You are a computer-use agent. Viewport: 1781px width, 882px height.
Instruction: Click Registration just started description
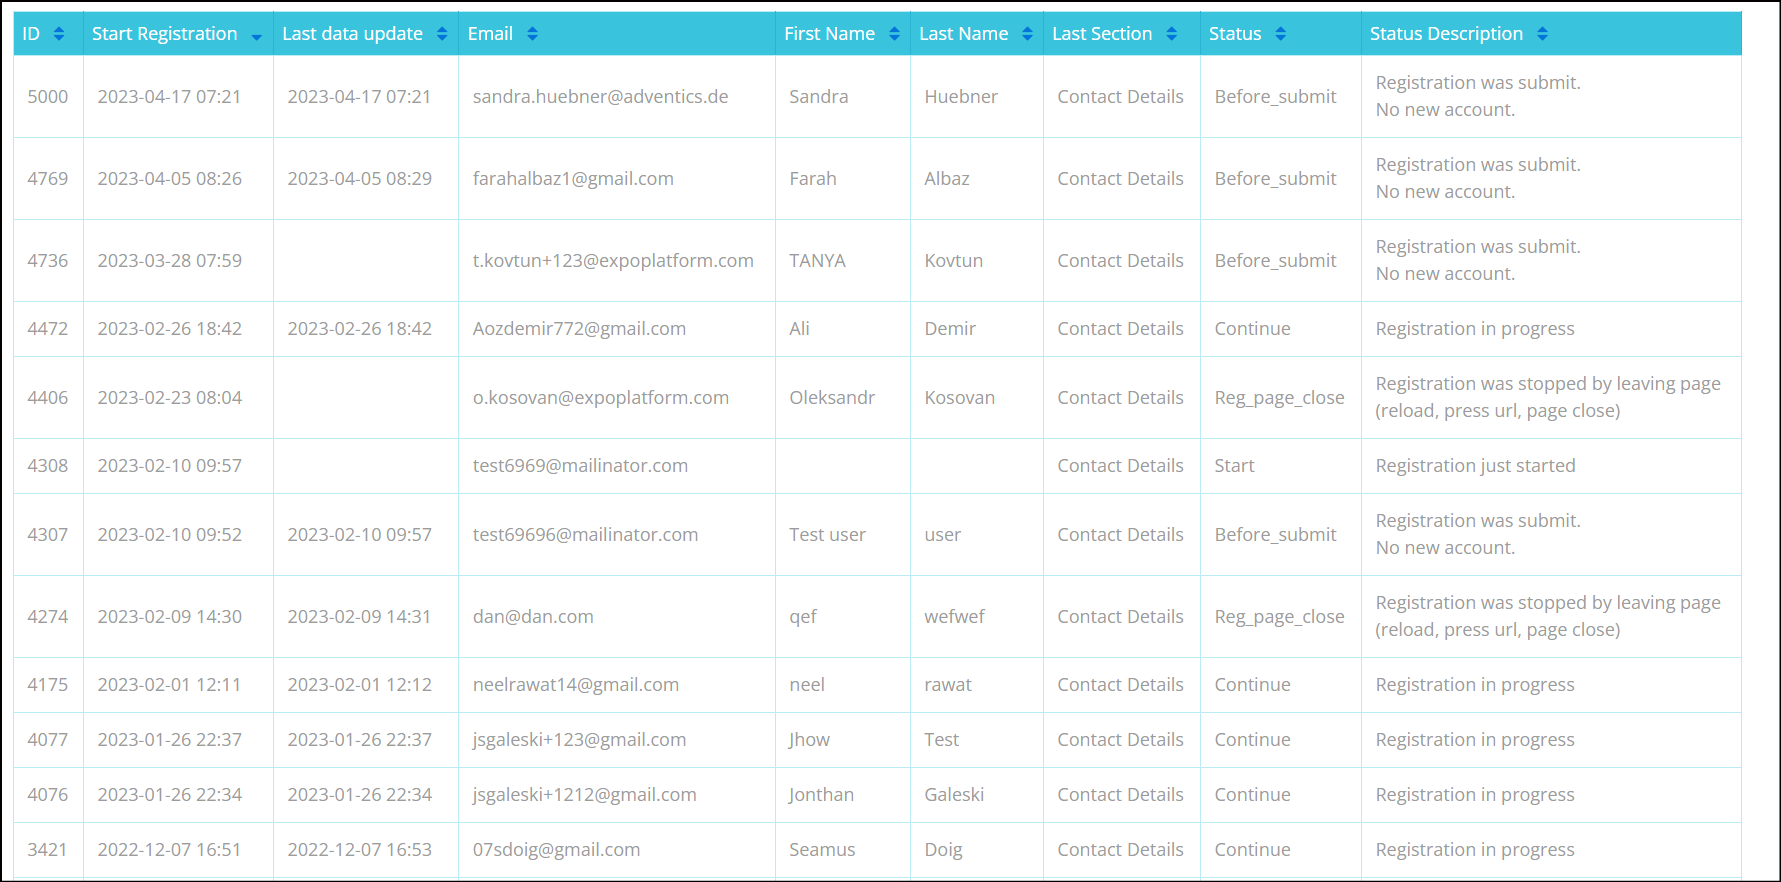click(x=1475, y=466)
